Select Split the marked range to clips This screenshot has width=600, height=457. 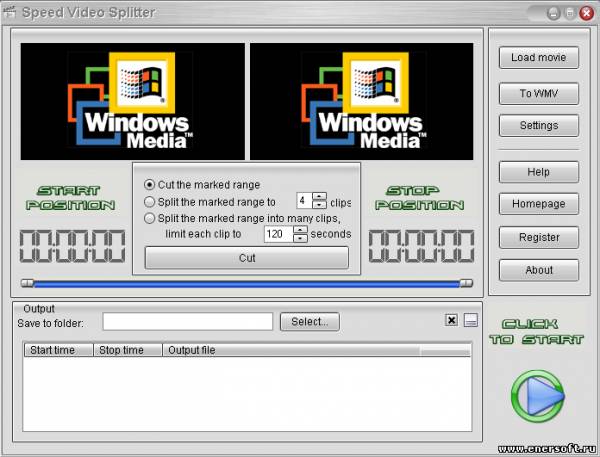(x=149, y=202)
